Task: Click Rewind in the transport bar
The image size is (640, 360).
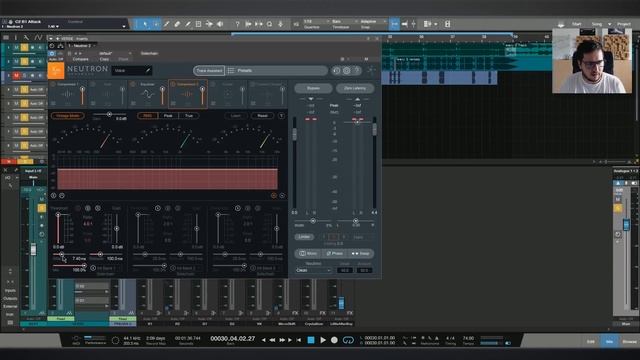Action: coord(272,340)
